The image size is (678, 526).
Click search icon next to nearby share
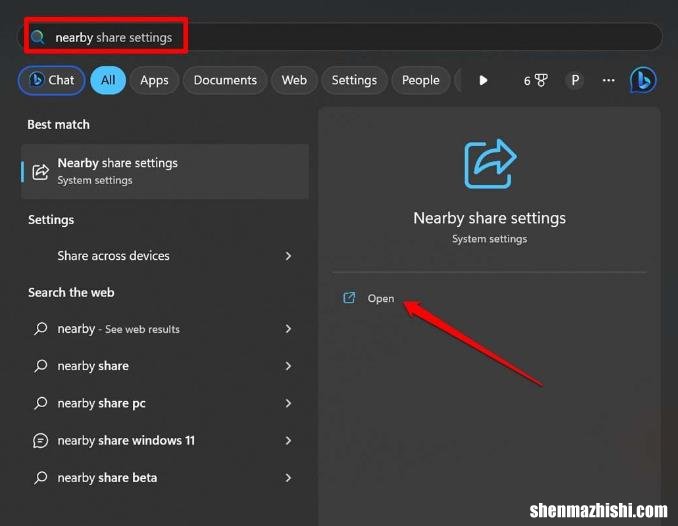point(41,366)
